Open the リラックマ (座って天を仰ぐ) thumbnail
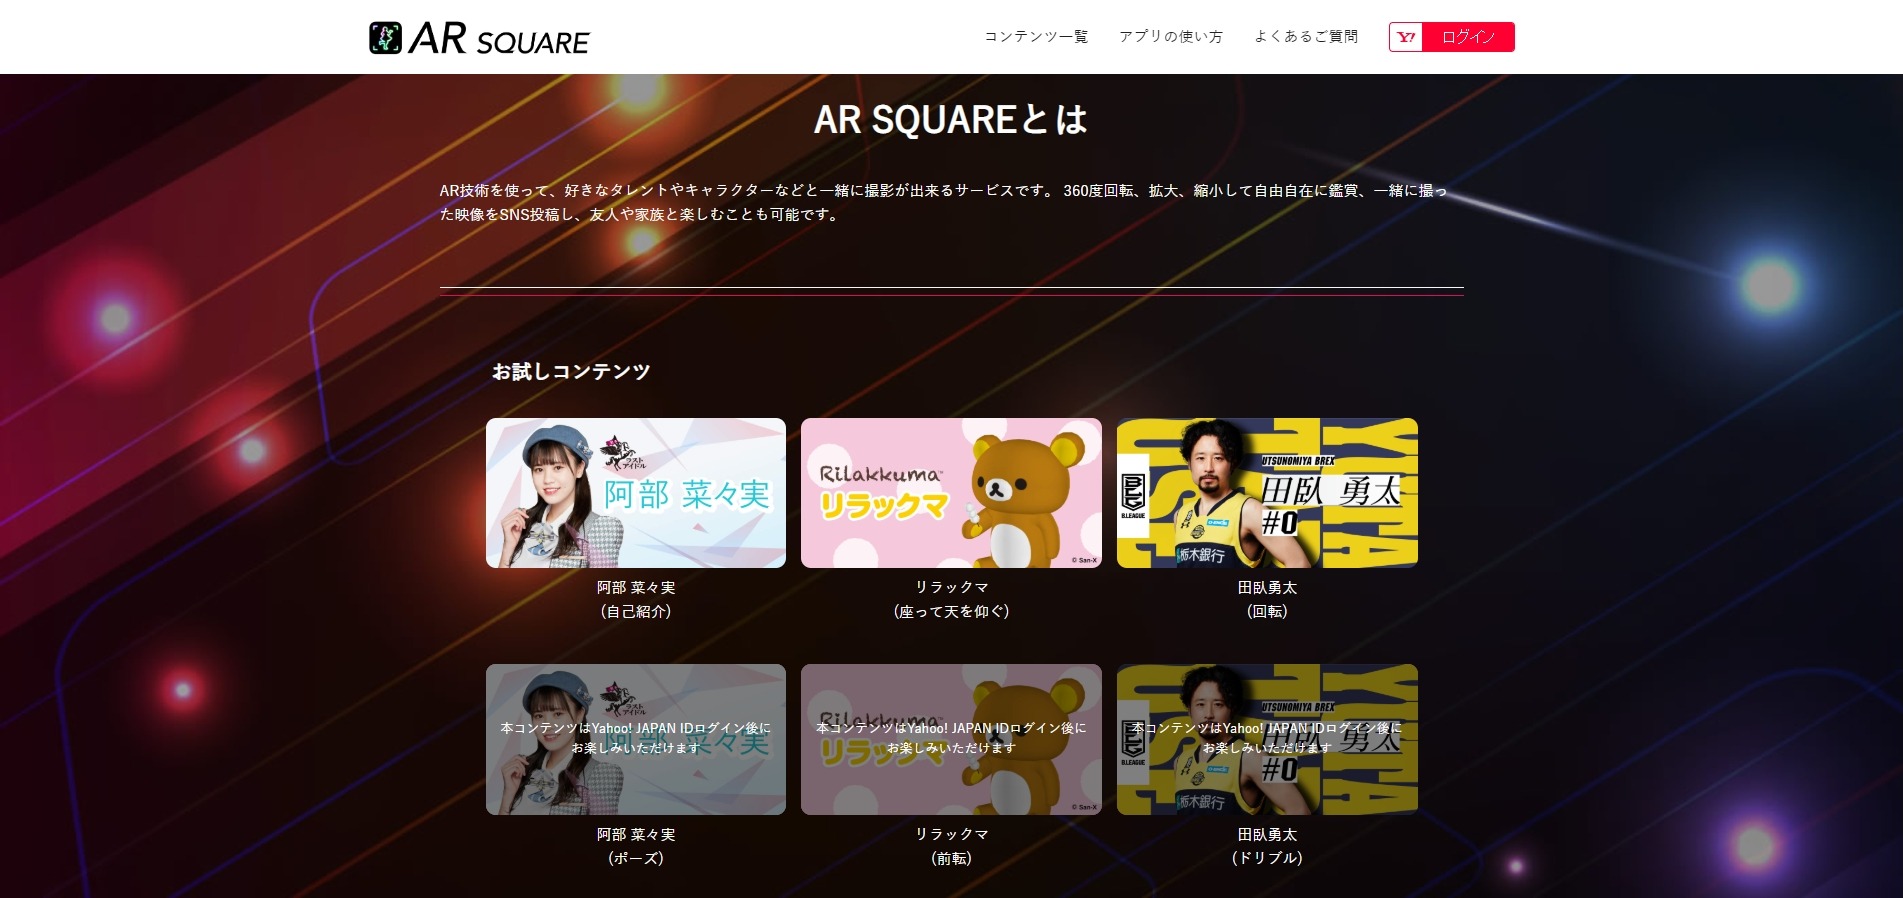The image size is (1903, 898). (x=951, y=493)
